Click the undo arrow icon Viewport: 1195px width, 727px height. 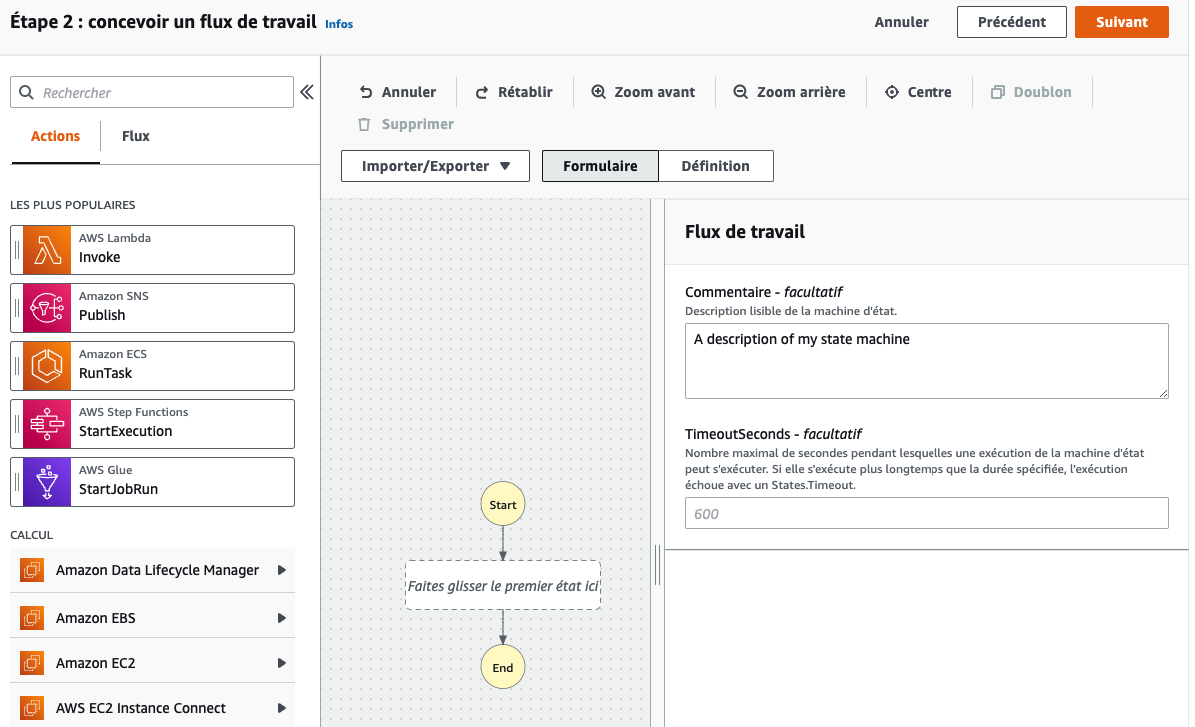click(366, 92)
